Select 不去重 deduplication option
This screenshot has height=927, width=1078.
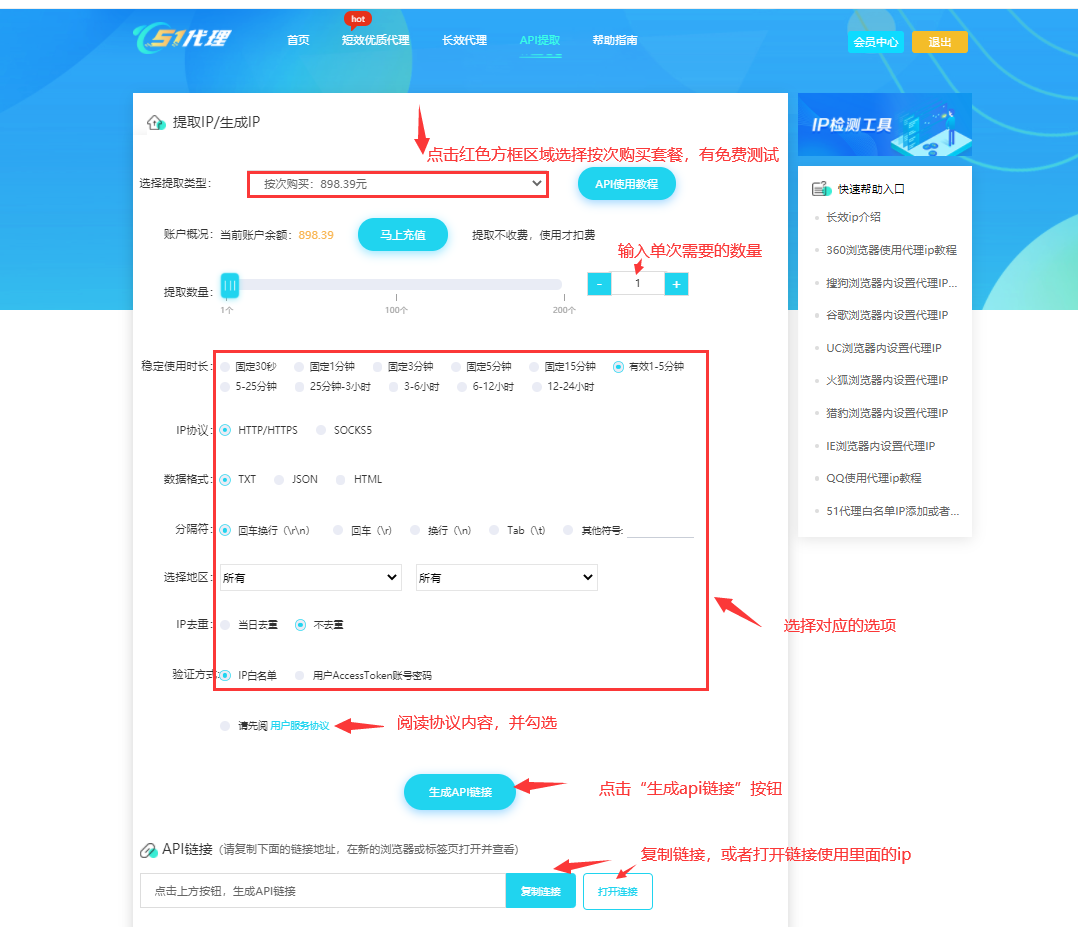click(x=300, y=625)
